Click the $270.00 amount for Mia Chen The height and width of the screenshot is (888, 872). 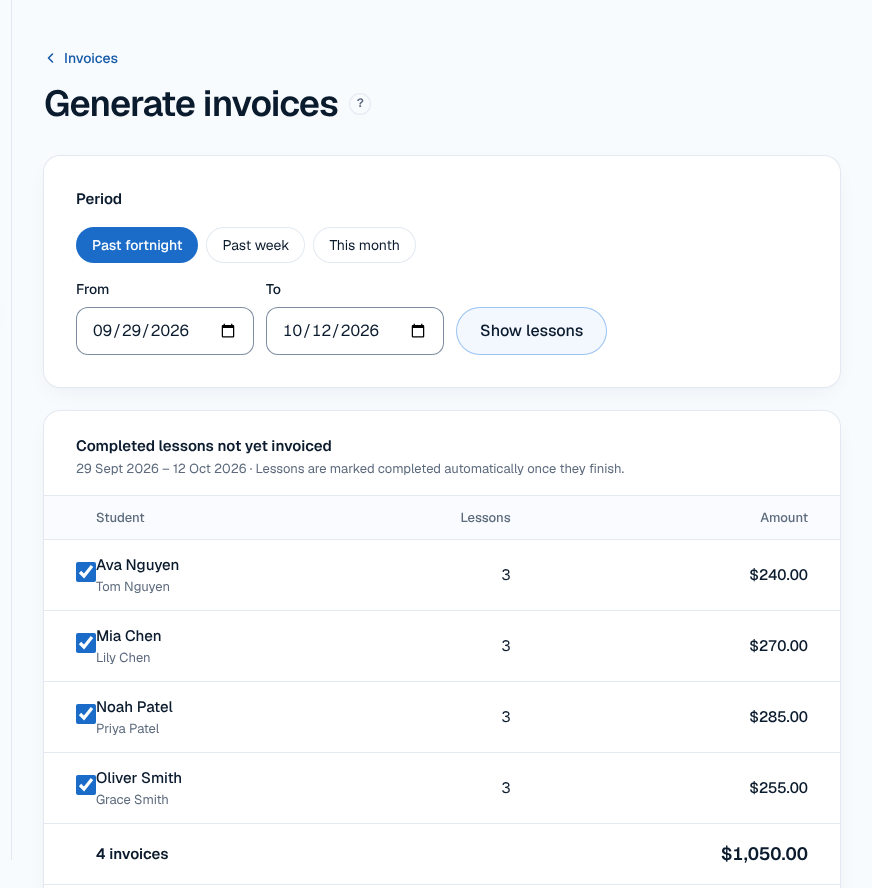point(778,646)
